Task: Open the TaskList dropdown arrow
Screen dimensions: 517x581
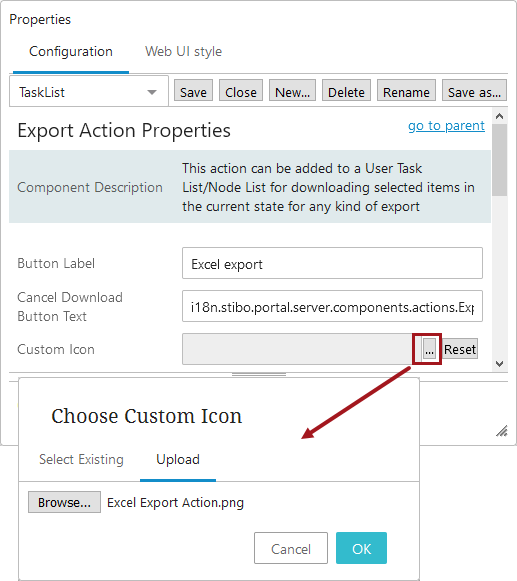Action: tap(152, 92)
